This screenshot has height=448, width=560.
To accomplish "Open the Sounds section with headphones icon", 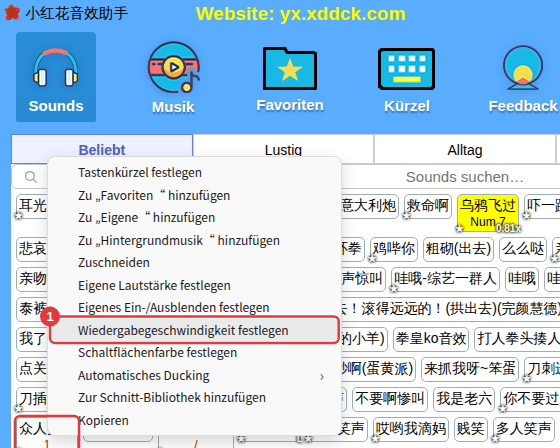I will click(x=56, y=77).
